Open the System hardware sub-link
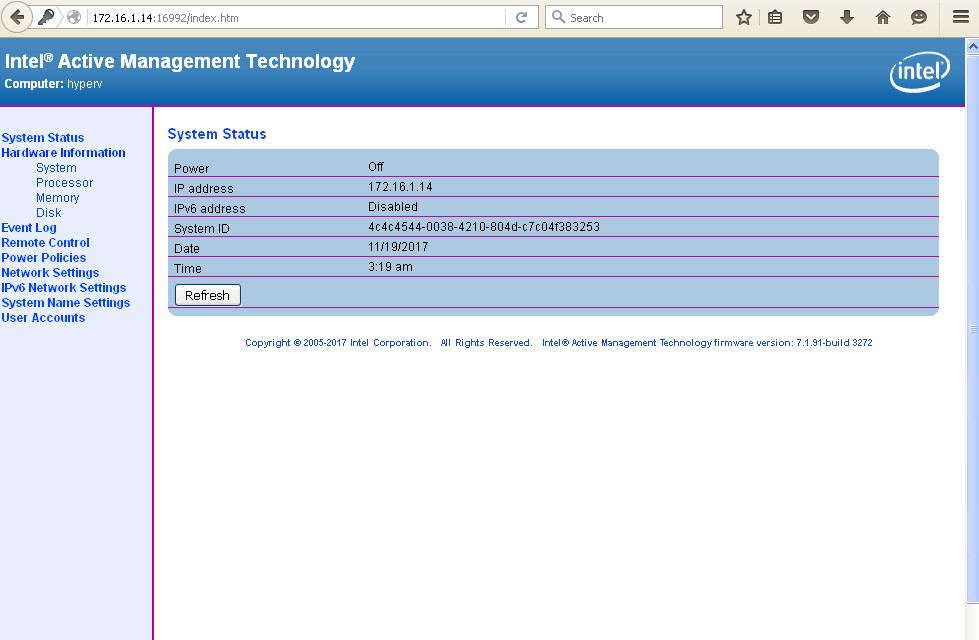 [56, 167]
